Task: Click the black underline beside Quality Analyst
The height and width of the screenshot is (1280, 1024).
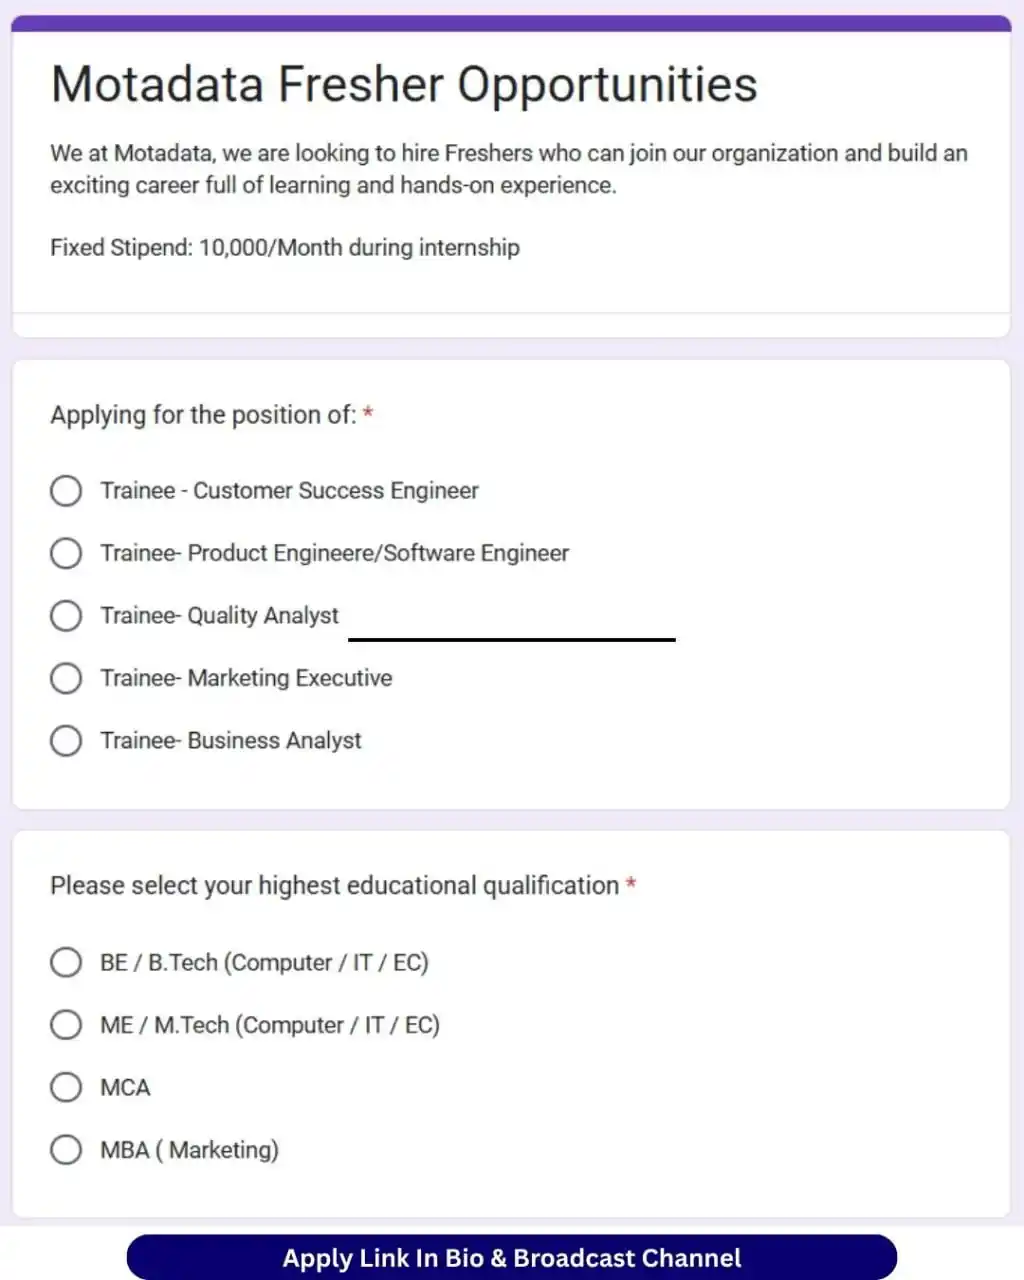Action: coord(512,638)
